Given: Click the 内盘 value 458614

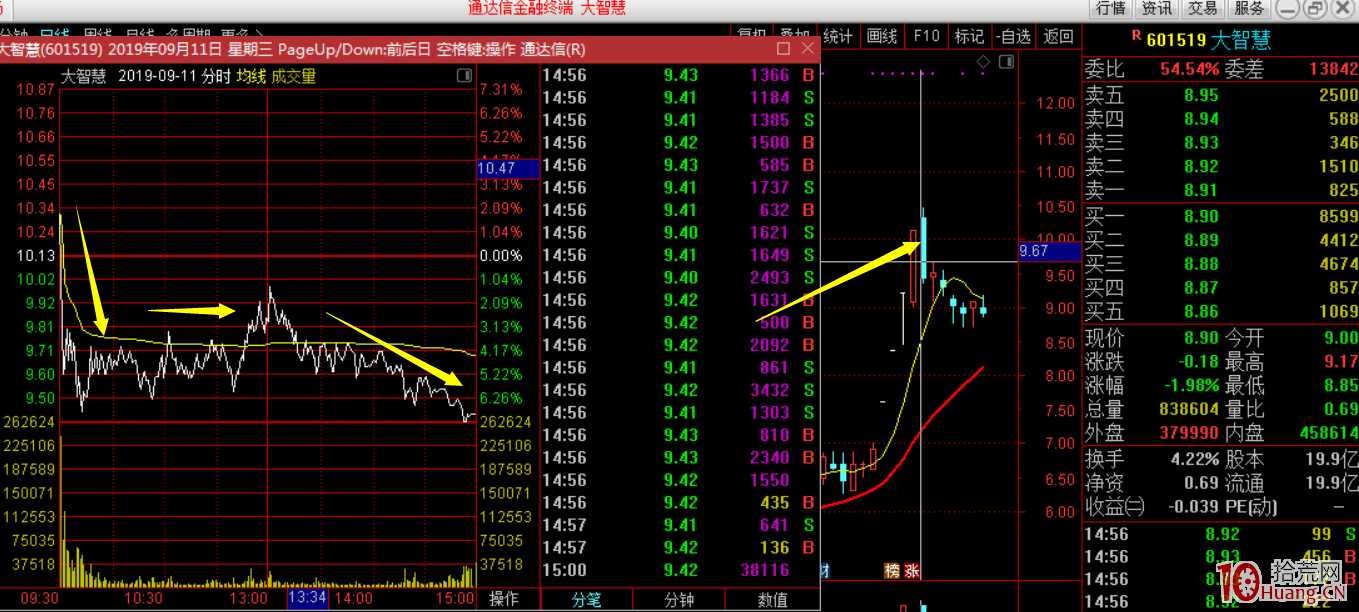Looking at the screenshot, I should point(1328,433).
